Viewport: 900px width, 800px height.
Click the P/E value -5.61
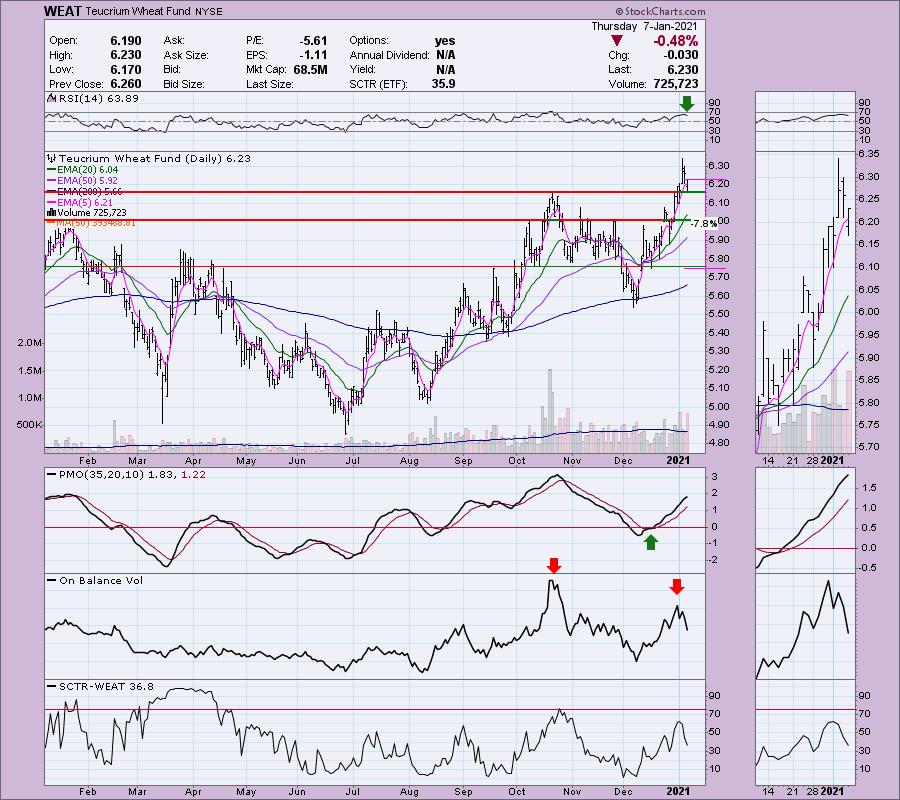pos(313,41)
